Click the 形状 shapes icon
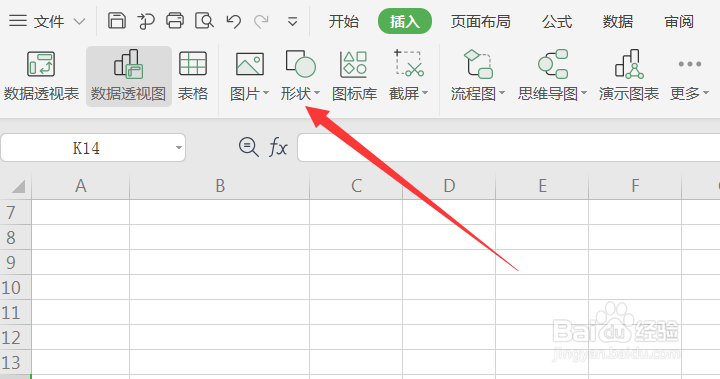The image size is (720, 379). [x=300, y=64]
